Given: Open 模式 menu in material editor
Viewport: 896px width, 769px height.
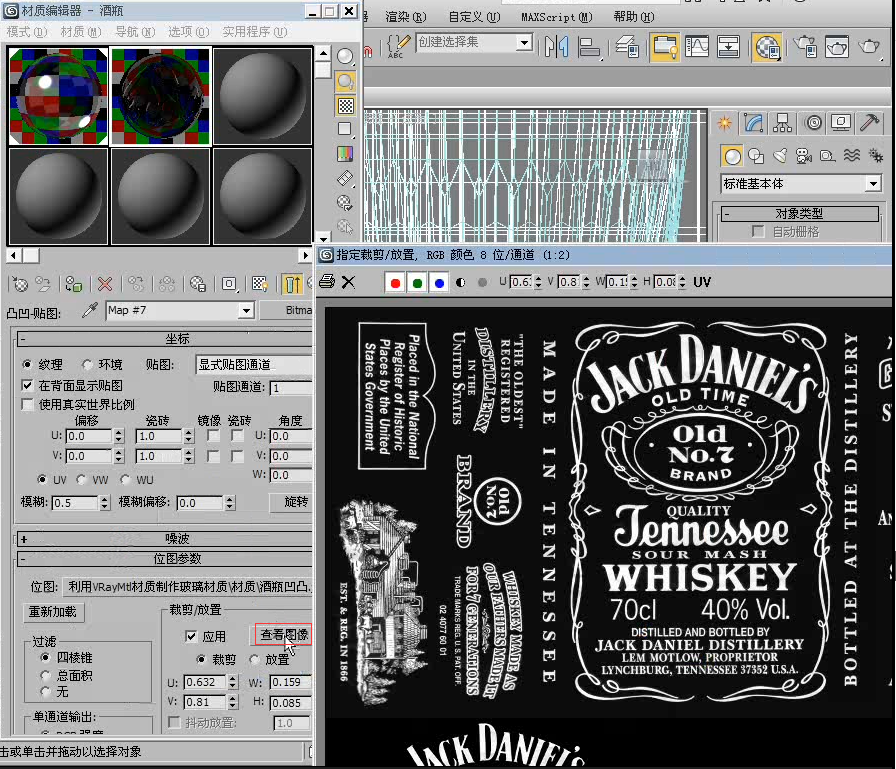Looking at the screenshot, I should click(x=27, y=32).
